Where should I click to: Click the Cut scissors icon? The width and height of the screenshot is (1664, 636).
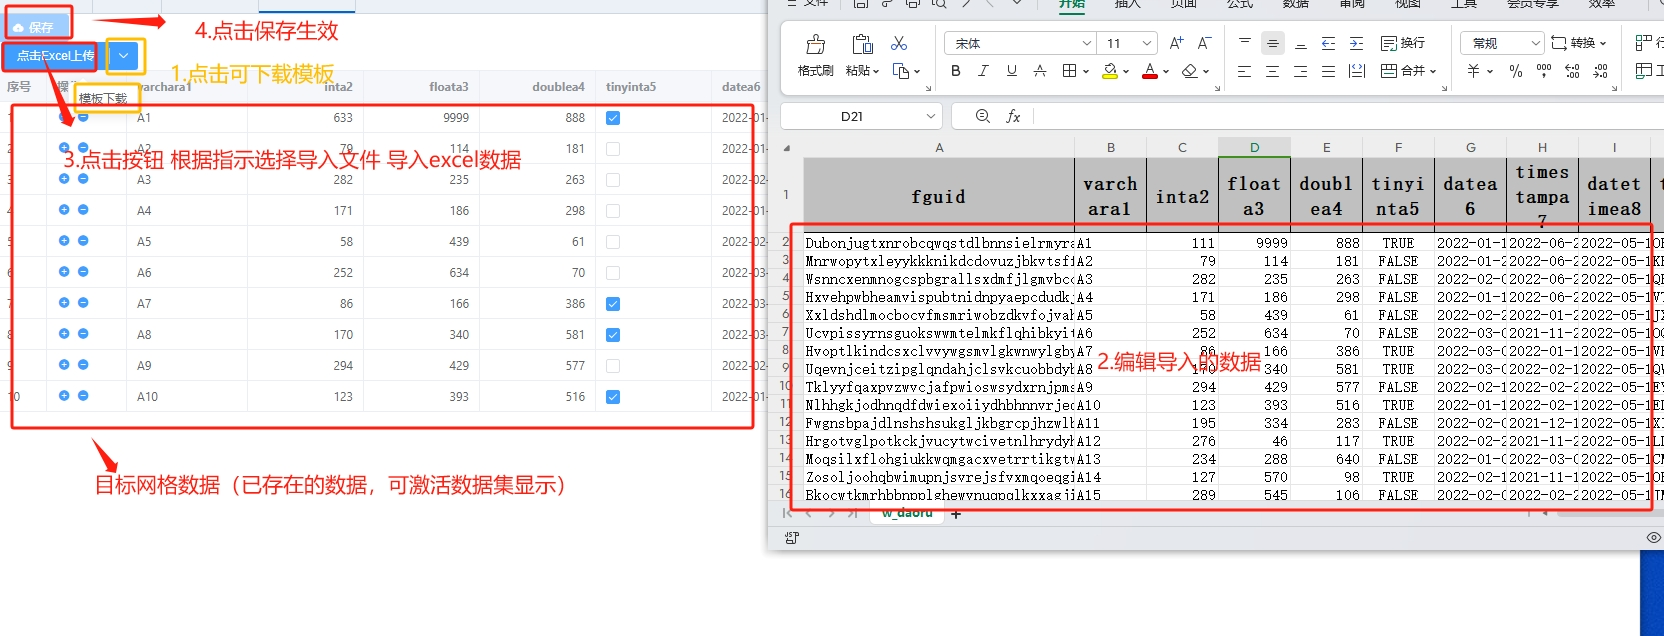(x=898, y=44)
